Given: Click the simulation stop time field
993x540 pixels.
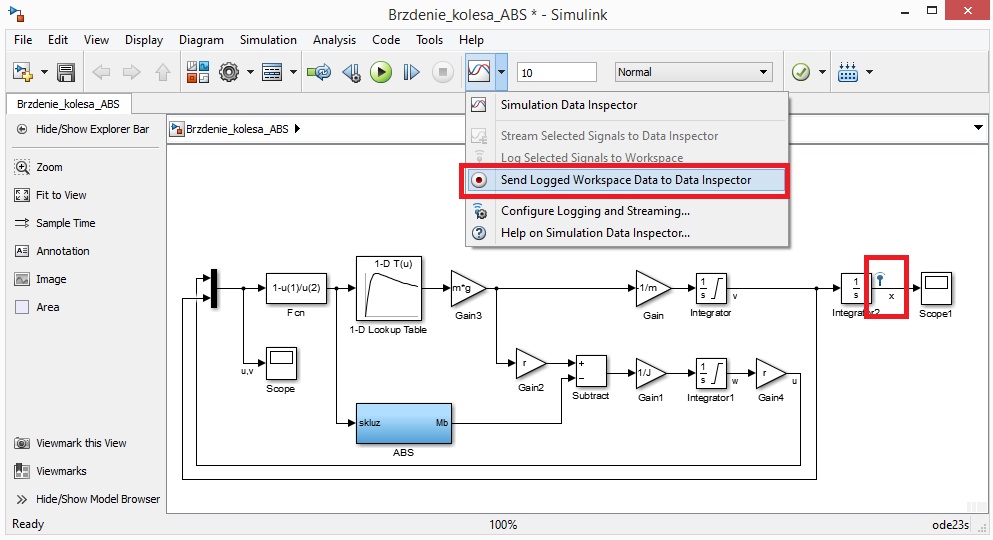Looking at the screenshot, I should click(x=557, y=72).
